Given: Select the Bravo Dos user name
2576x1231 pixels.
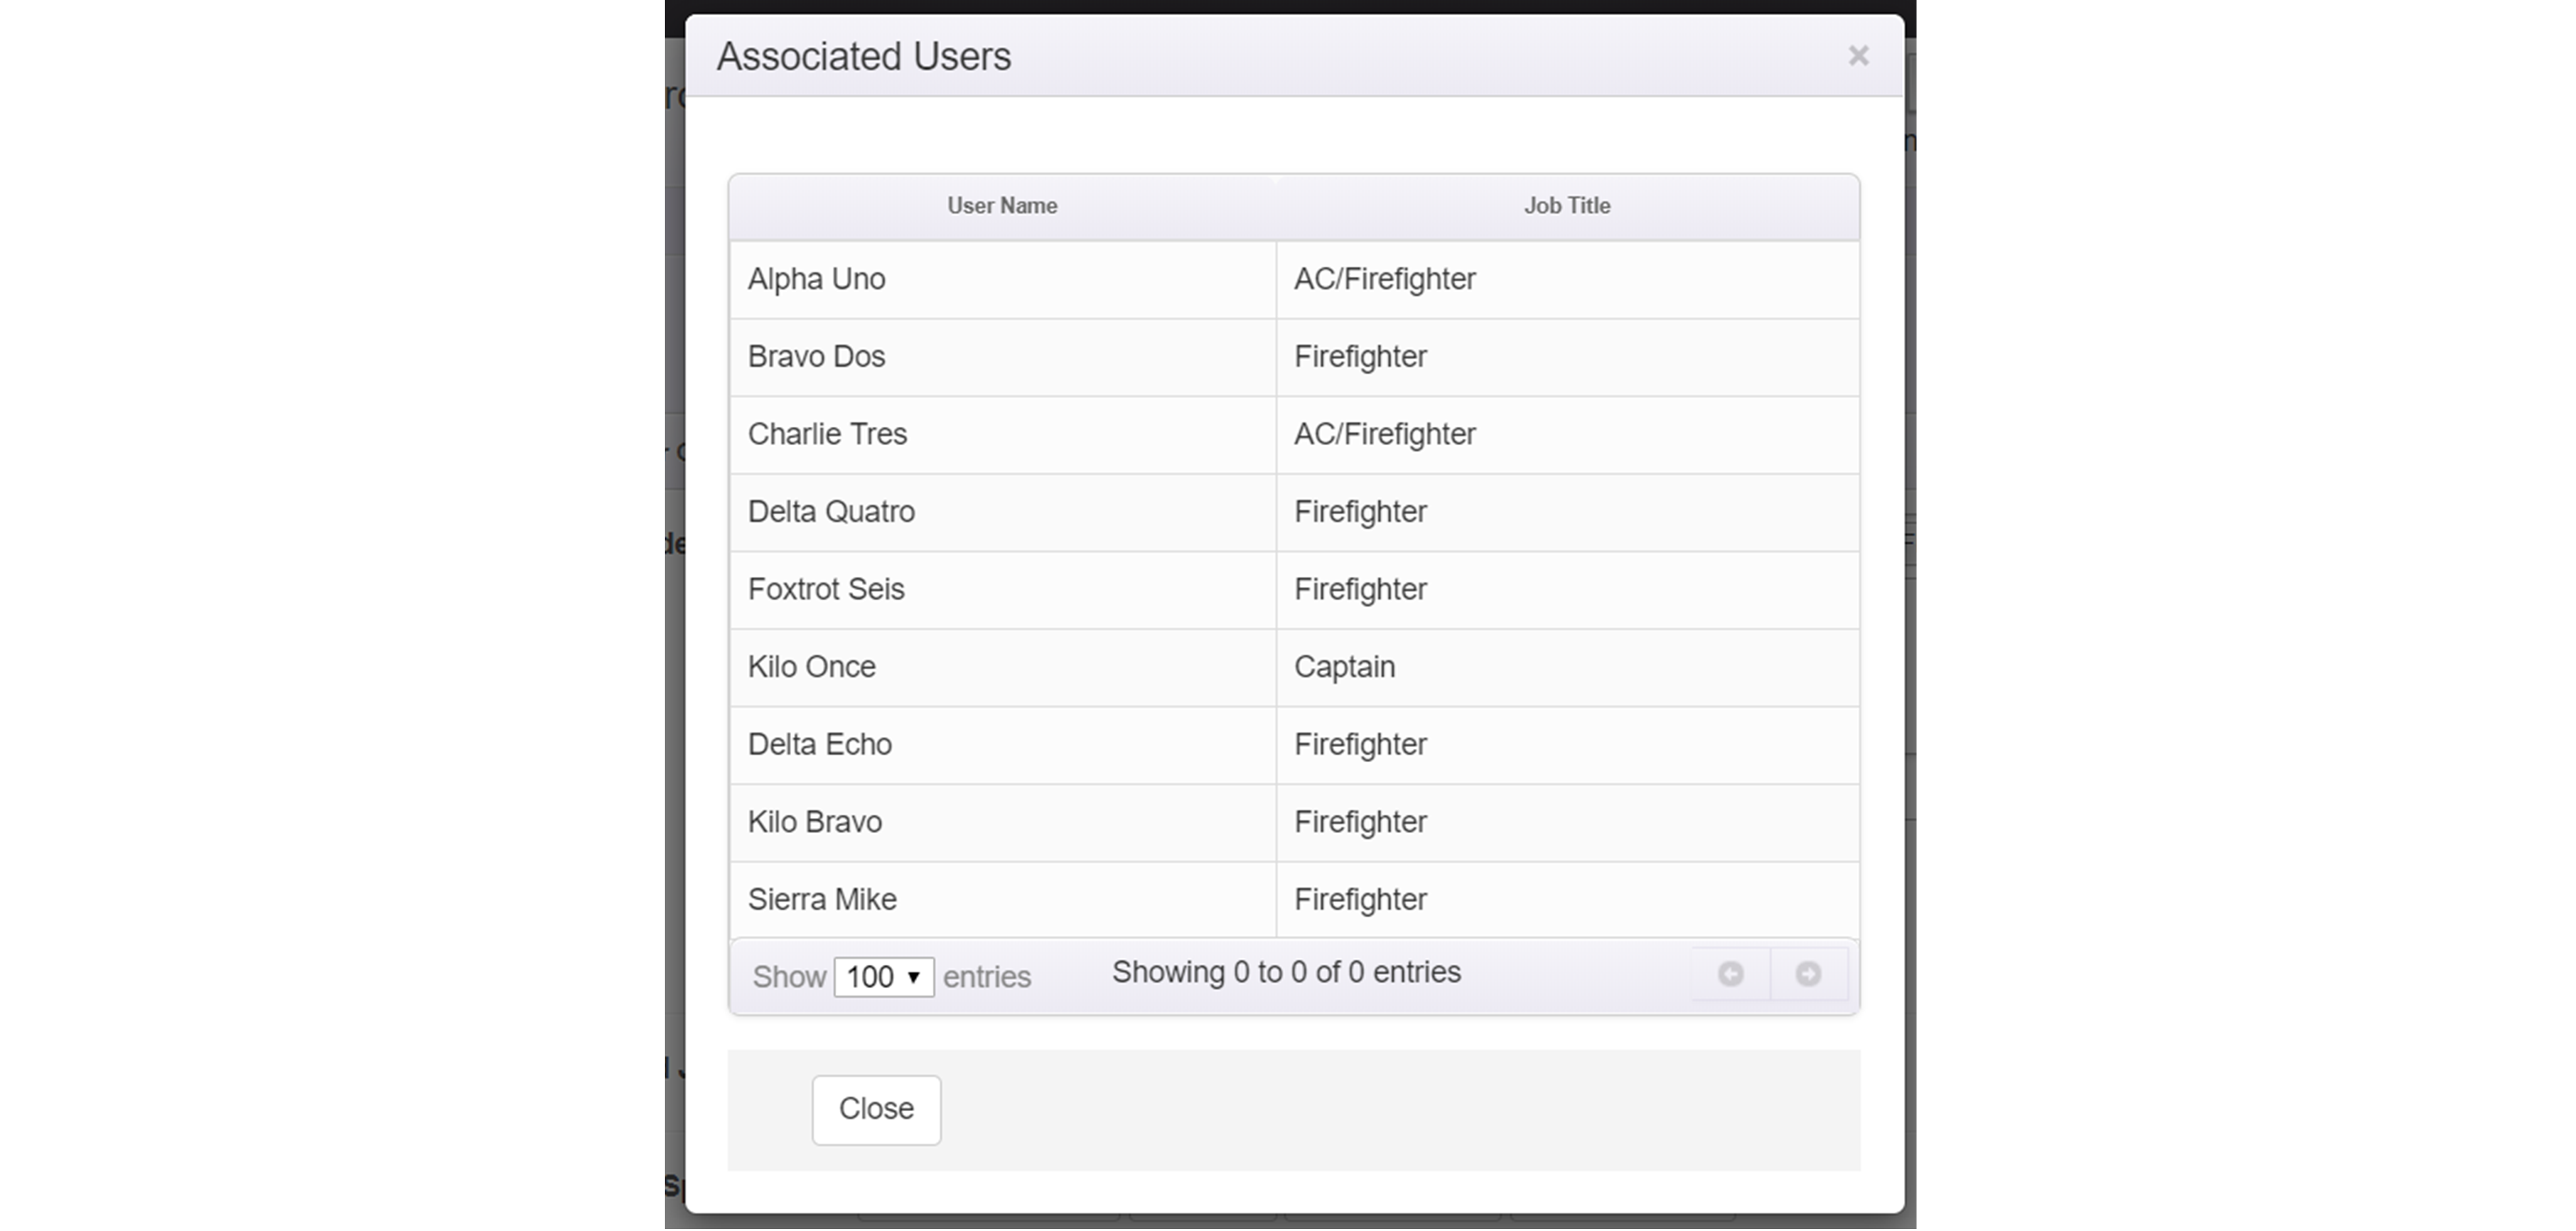Looking at the screenshot, I should [816, 357].
